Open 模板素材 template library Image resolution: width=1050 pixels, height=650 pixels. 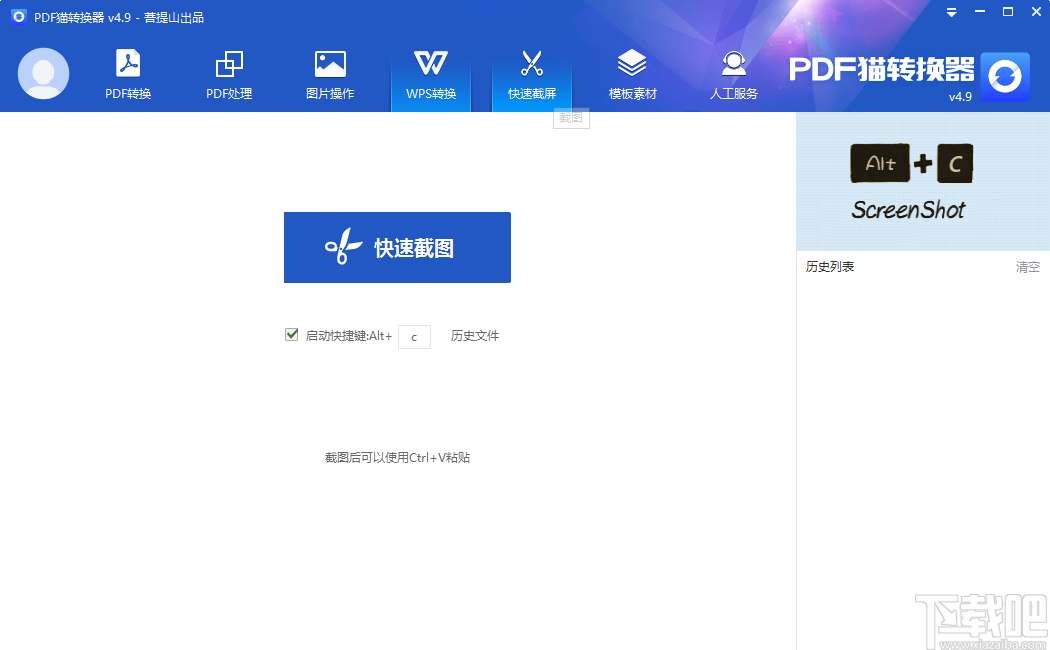pos(632,74)
